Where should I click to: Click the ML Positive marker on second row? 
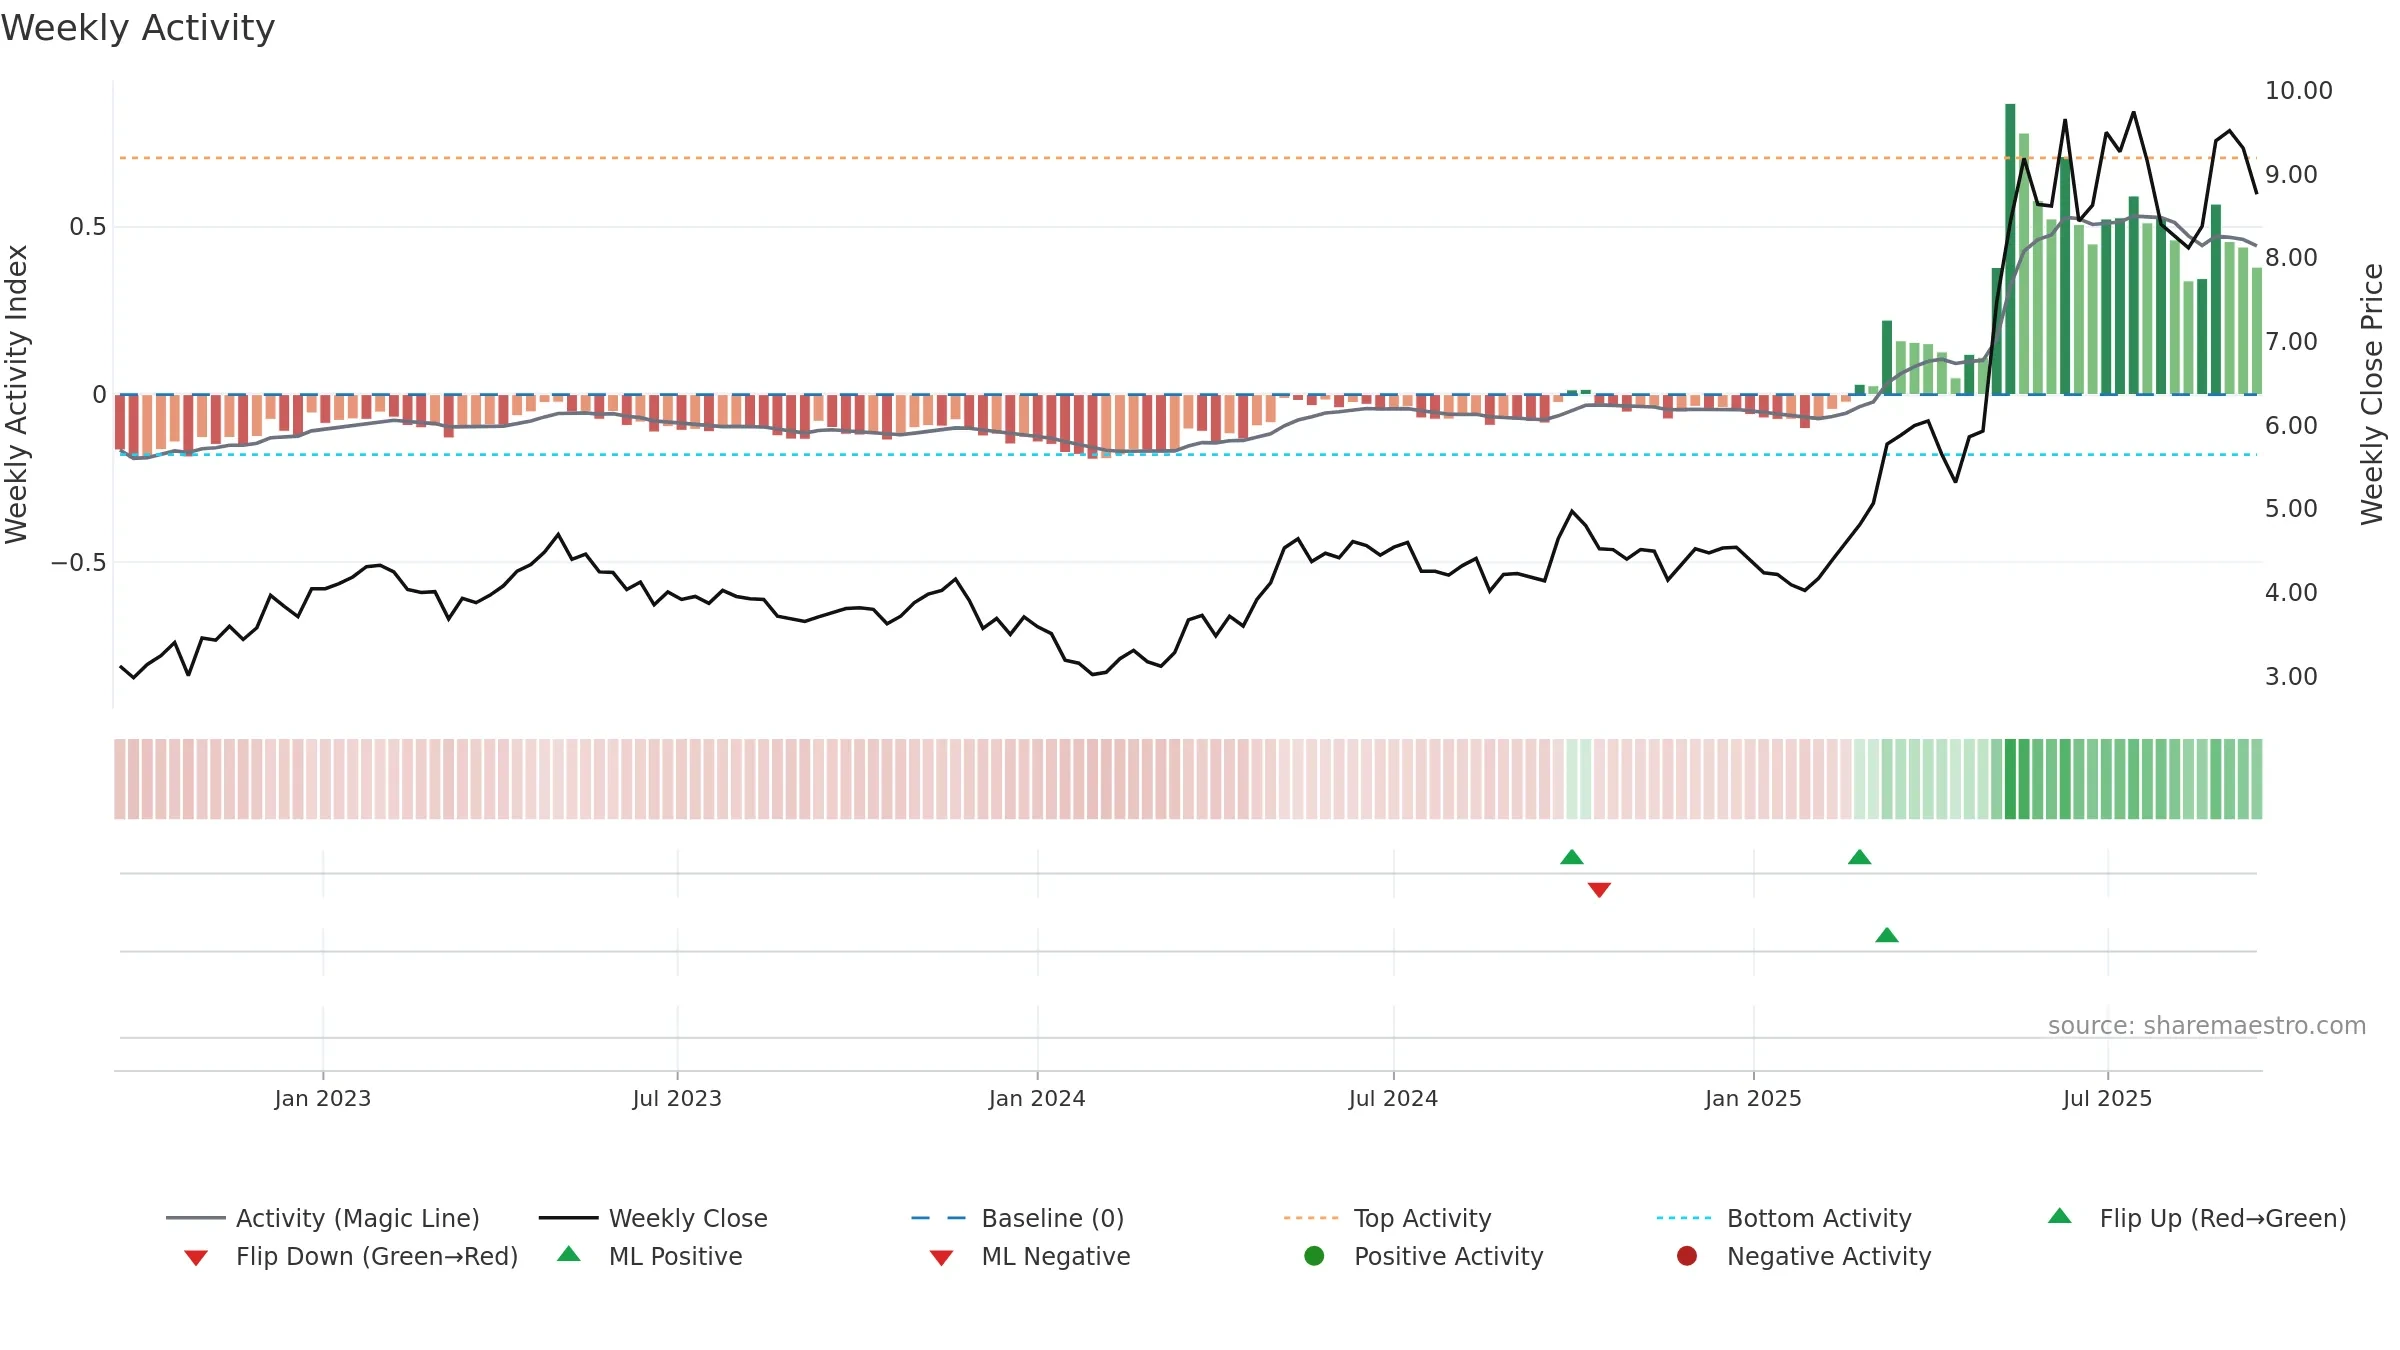pyautogui.click(x=1887, y=935)
